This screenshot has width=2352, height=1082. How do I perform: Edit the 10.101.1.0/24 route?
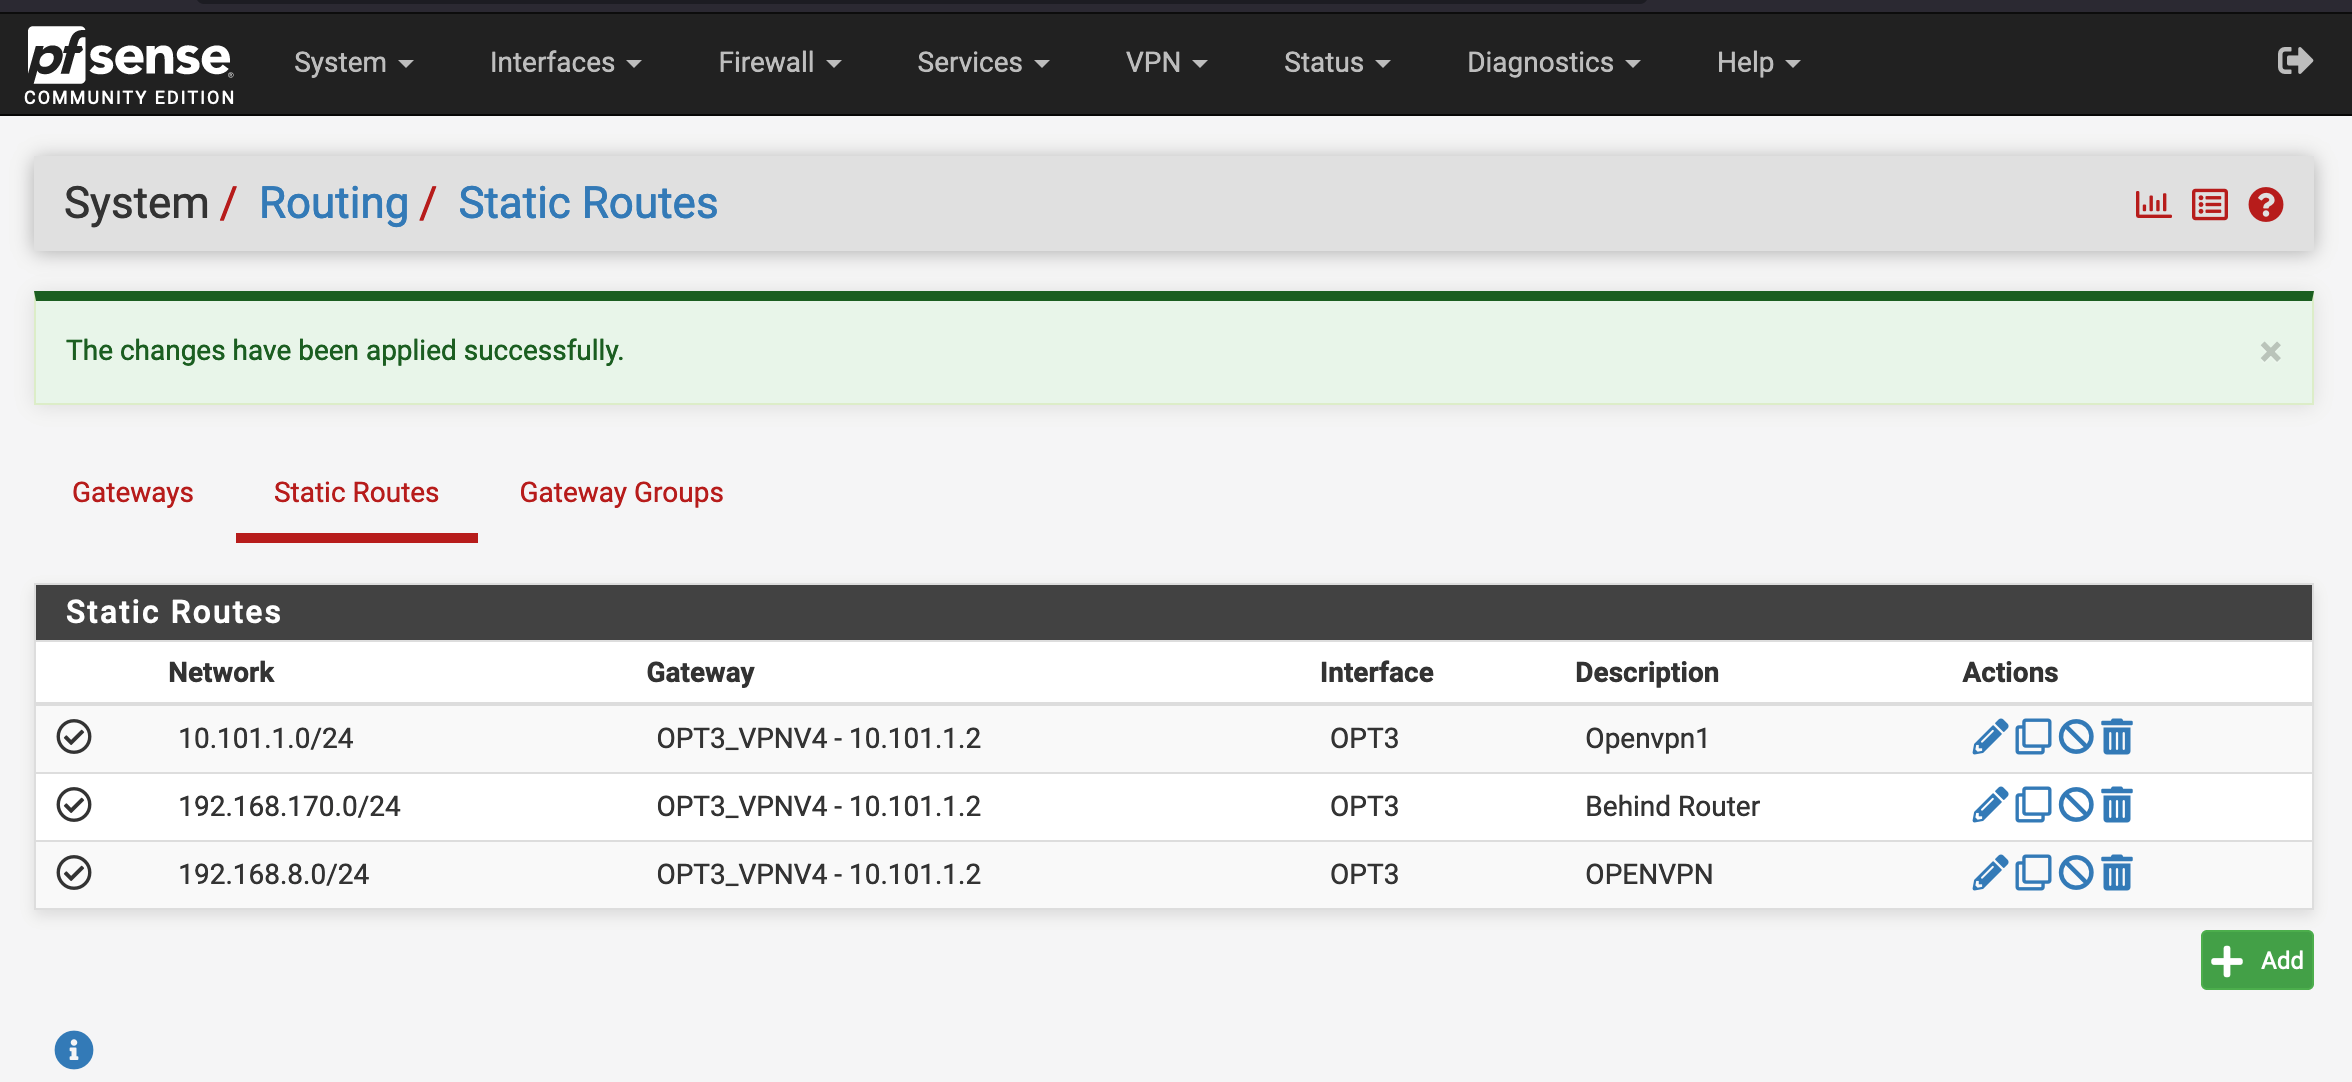(1989, 737)
